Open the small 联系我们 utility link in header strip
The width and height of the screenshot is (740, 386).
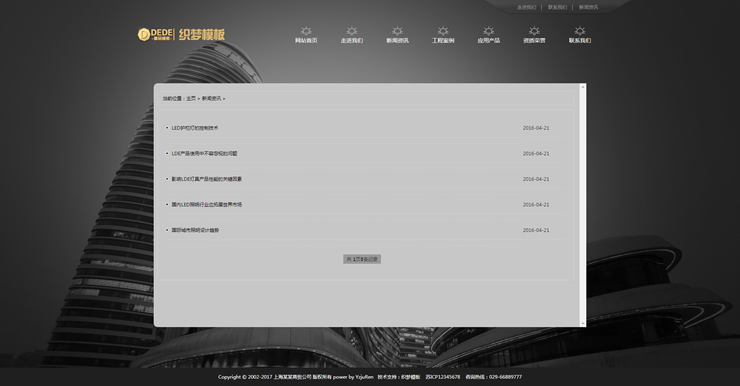557,8
